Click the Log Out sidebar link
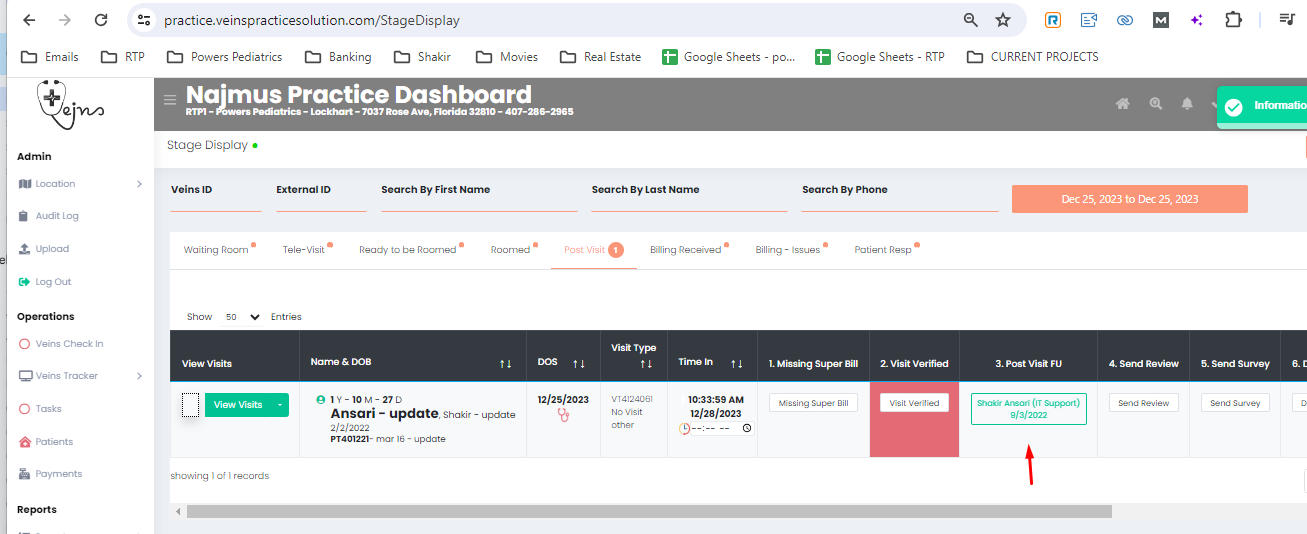 (53, 282)
